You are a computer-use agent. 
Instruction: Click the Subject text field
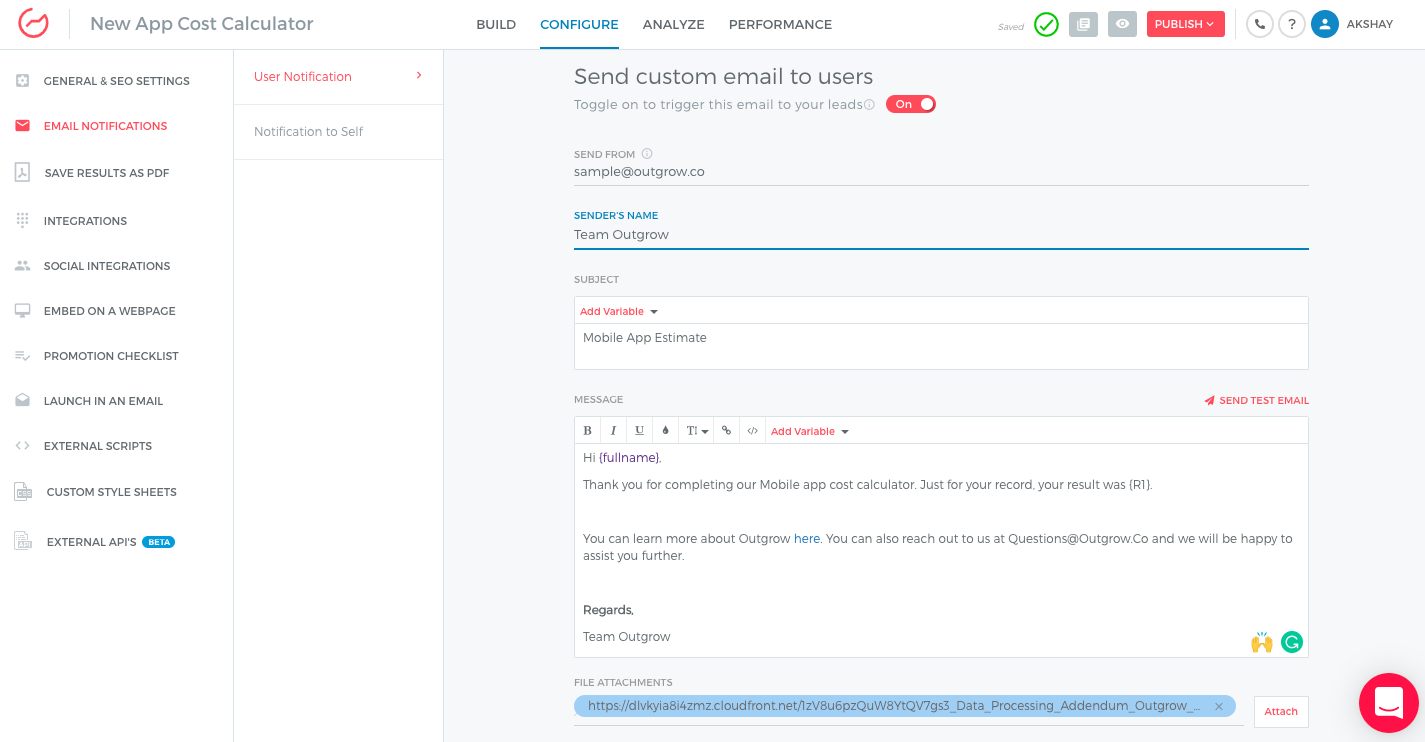pos(941,346)
